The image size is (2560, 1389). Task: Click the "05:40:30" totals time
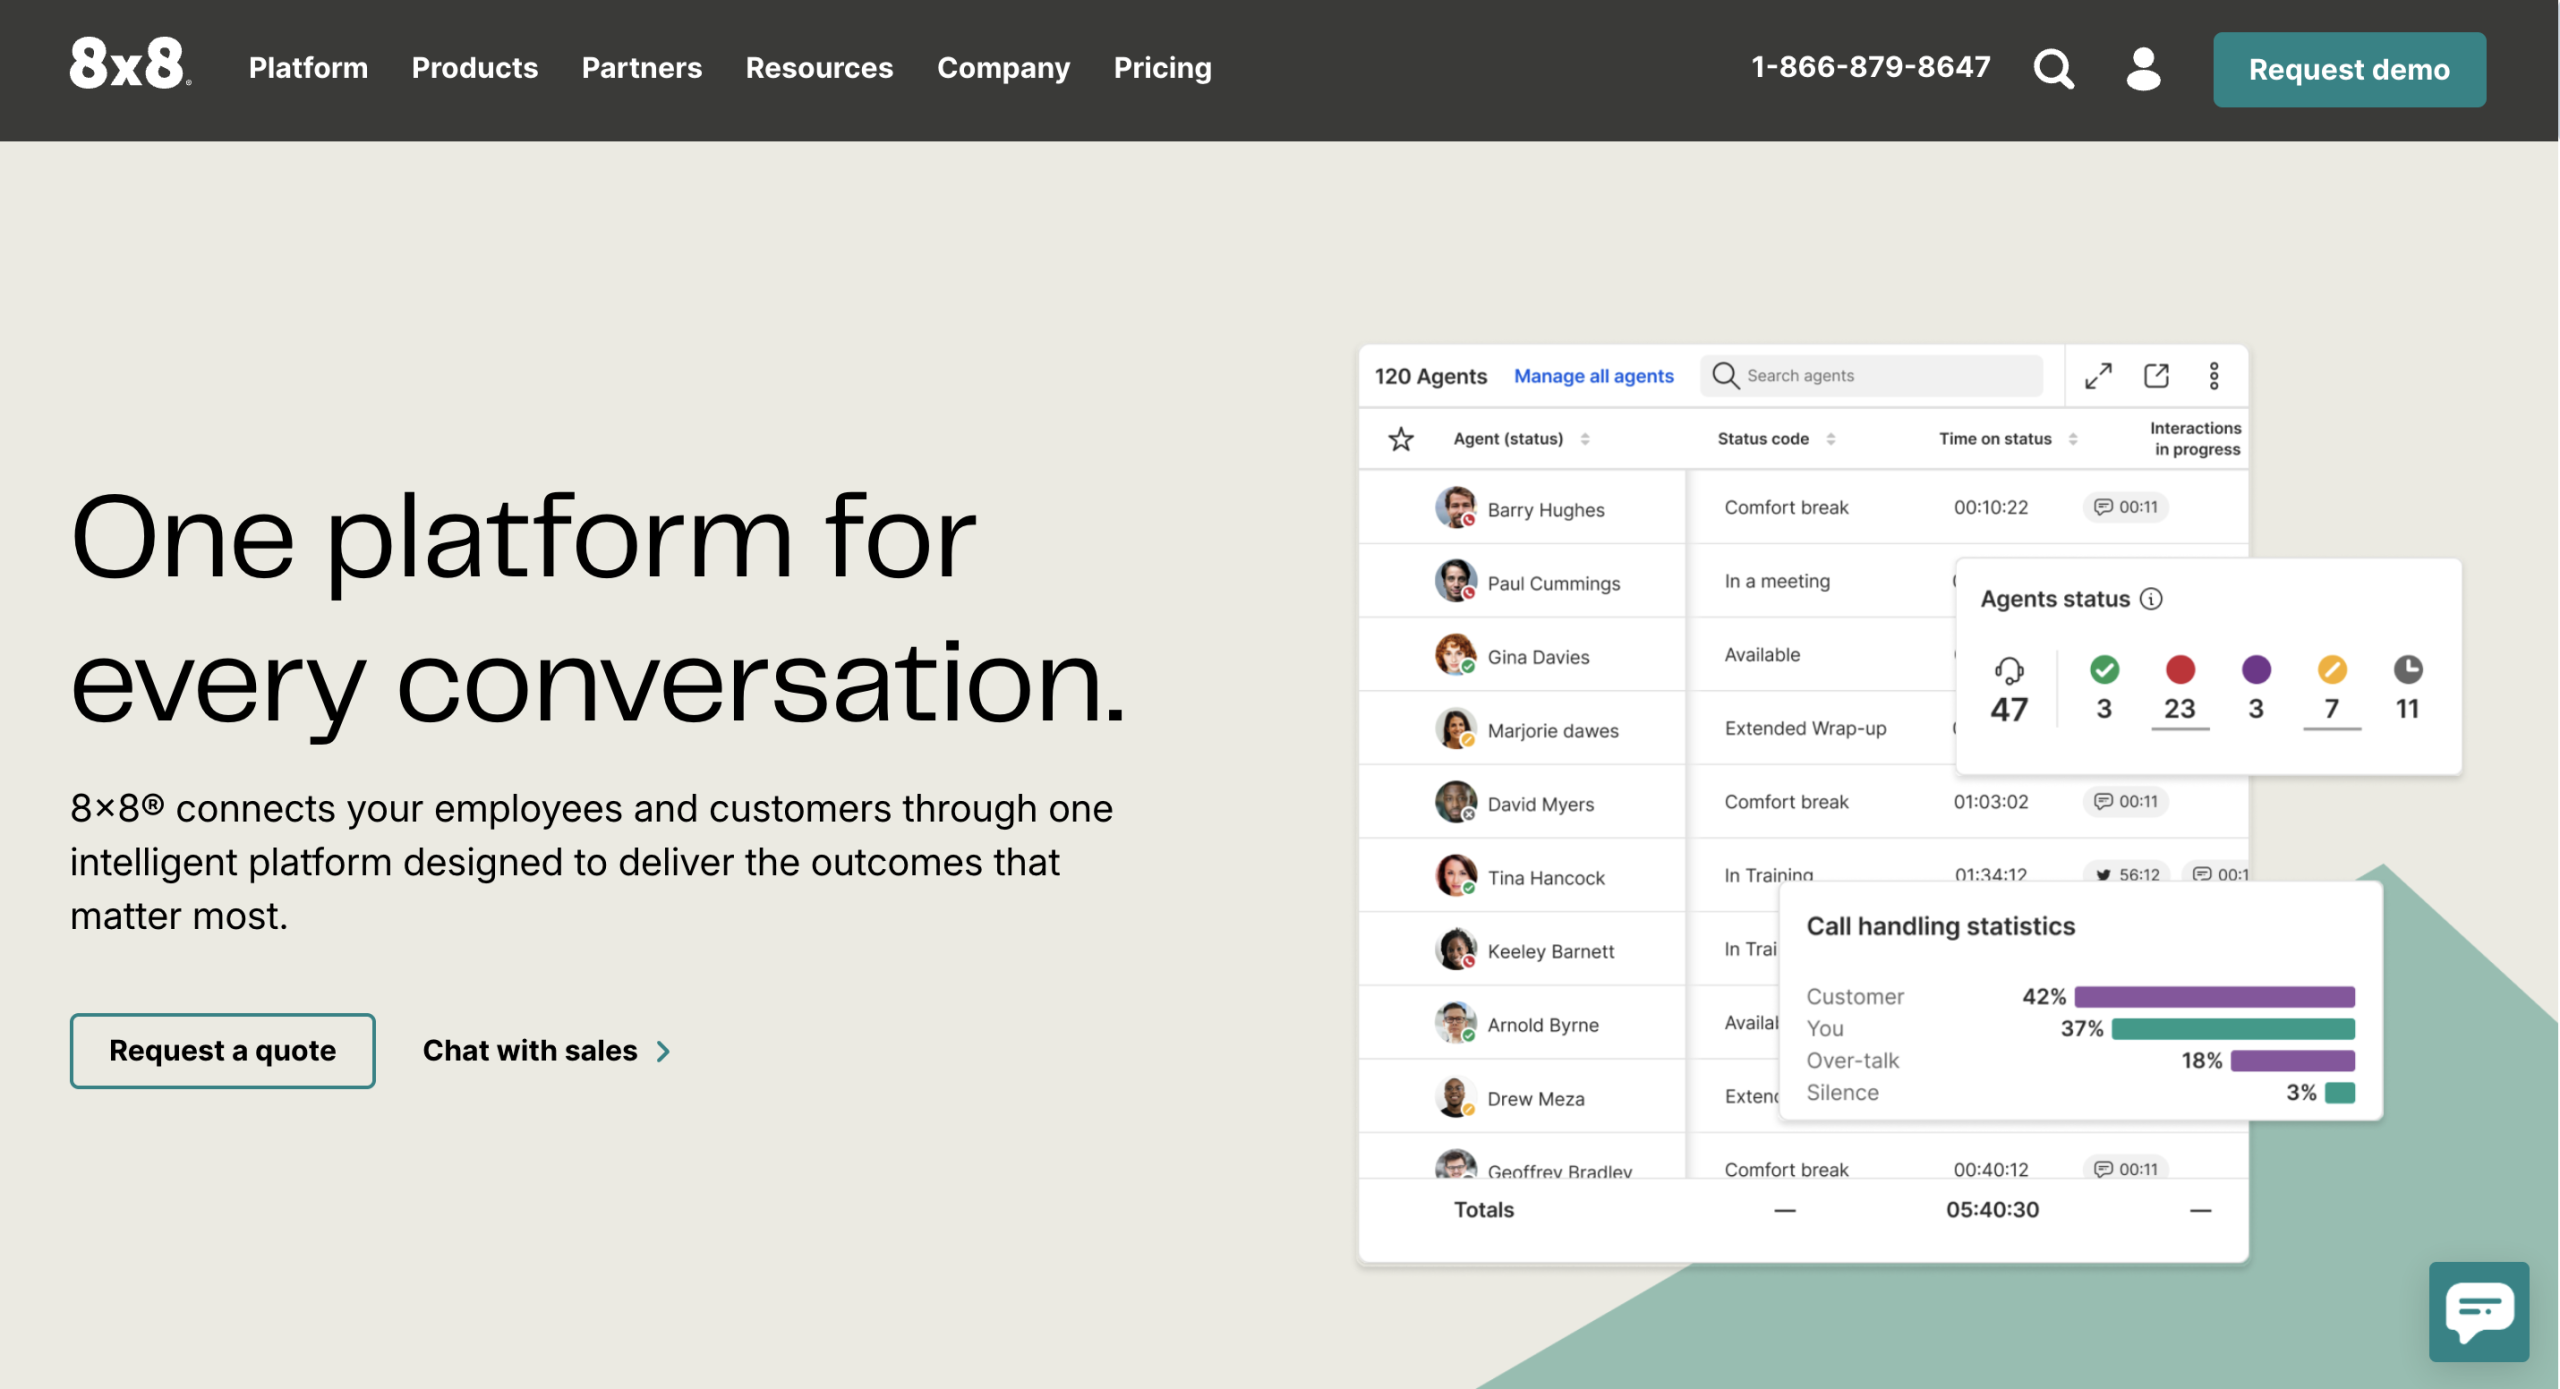point(1992,1209)
